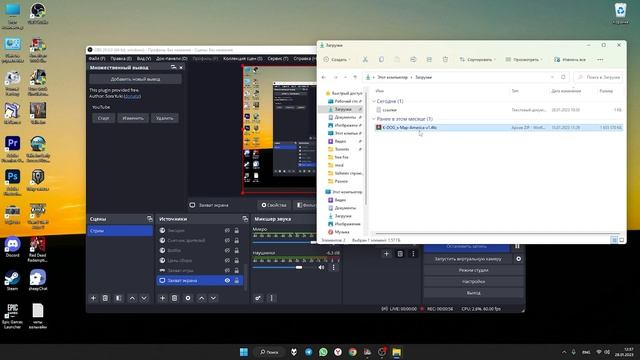640x360 pixels.
Task: Show the Захват игры source
Action: coord(227,271)
